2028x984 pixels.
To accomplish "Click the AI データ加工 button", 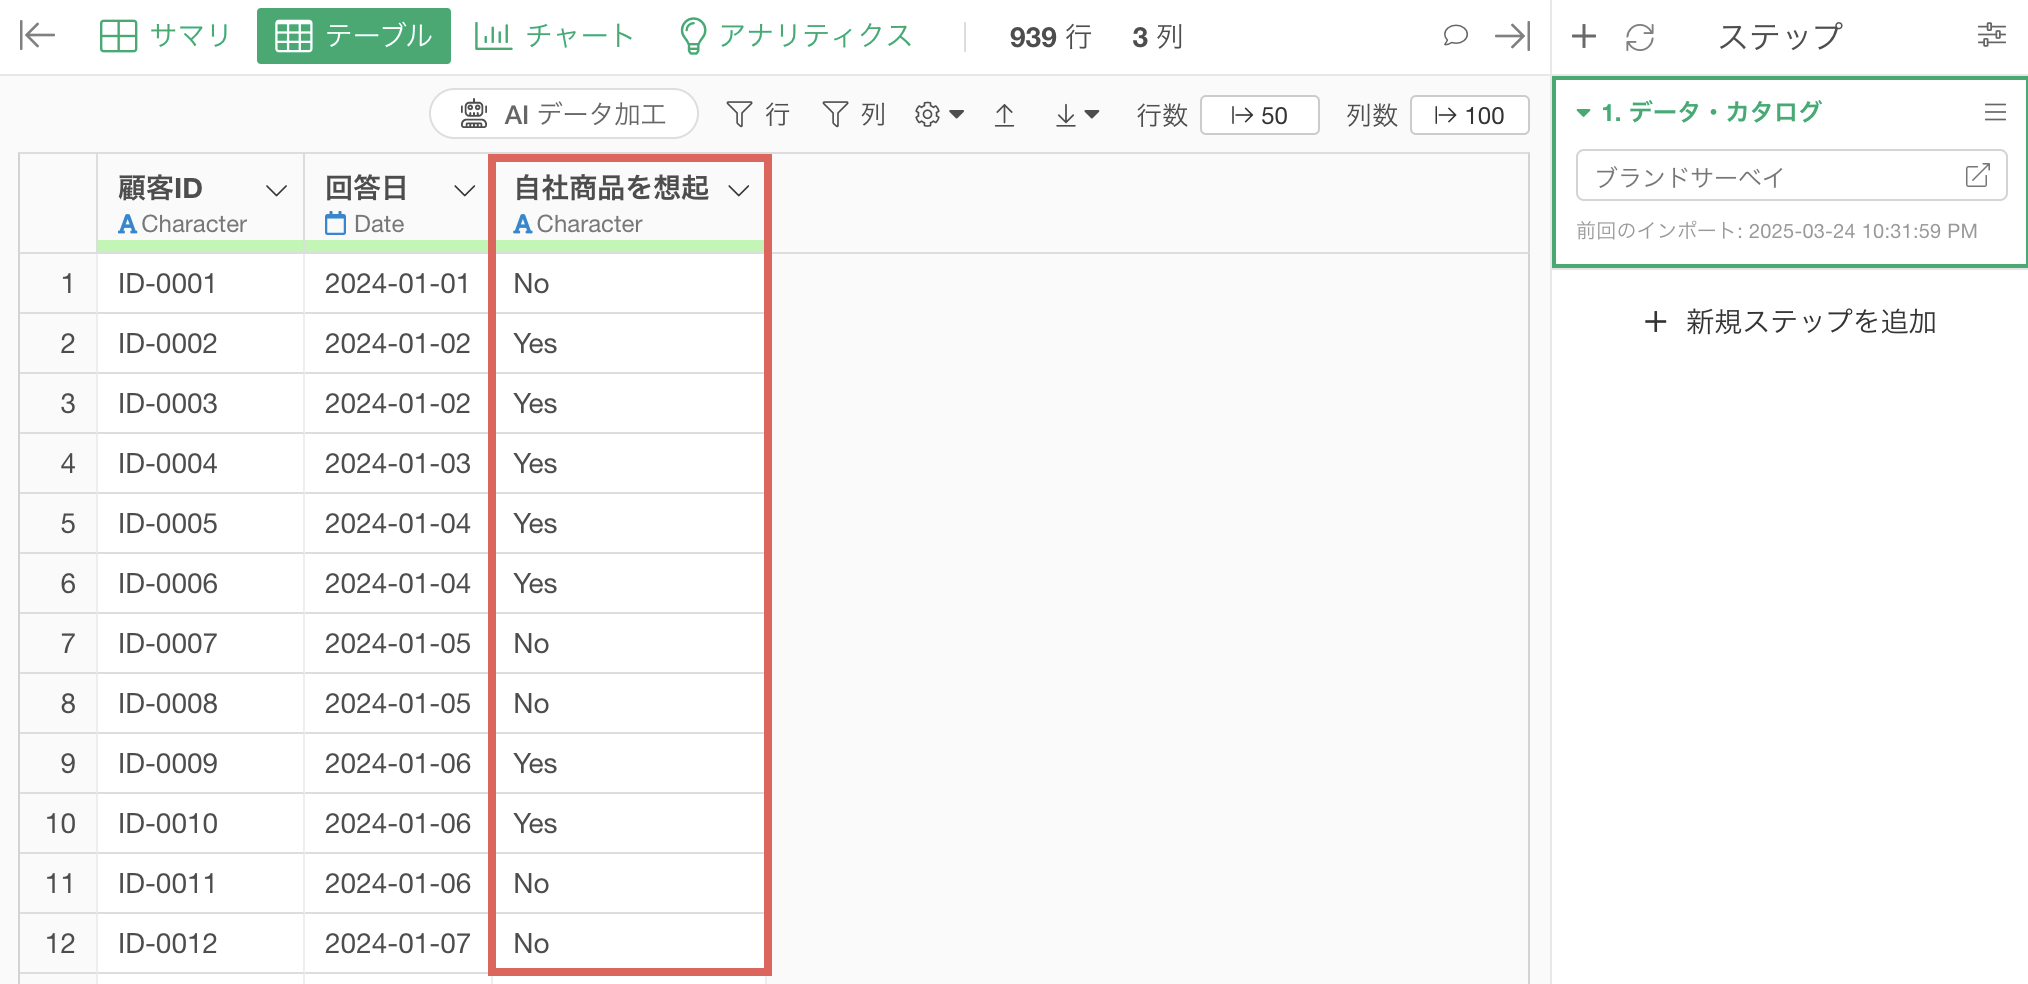I will pos(564,114).
